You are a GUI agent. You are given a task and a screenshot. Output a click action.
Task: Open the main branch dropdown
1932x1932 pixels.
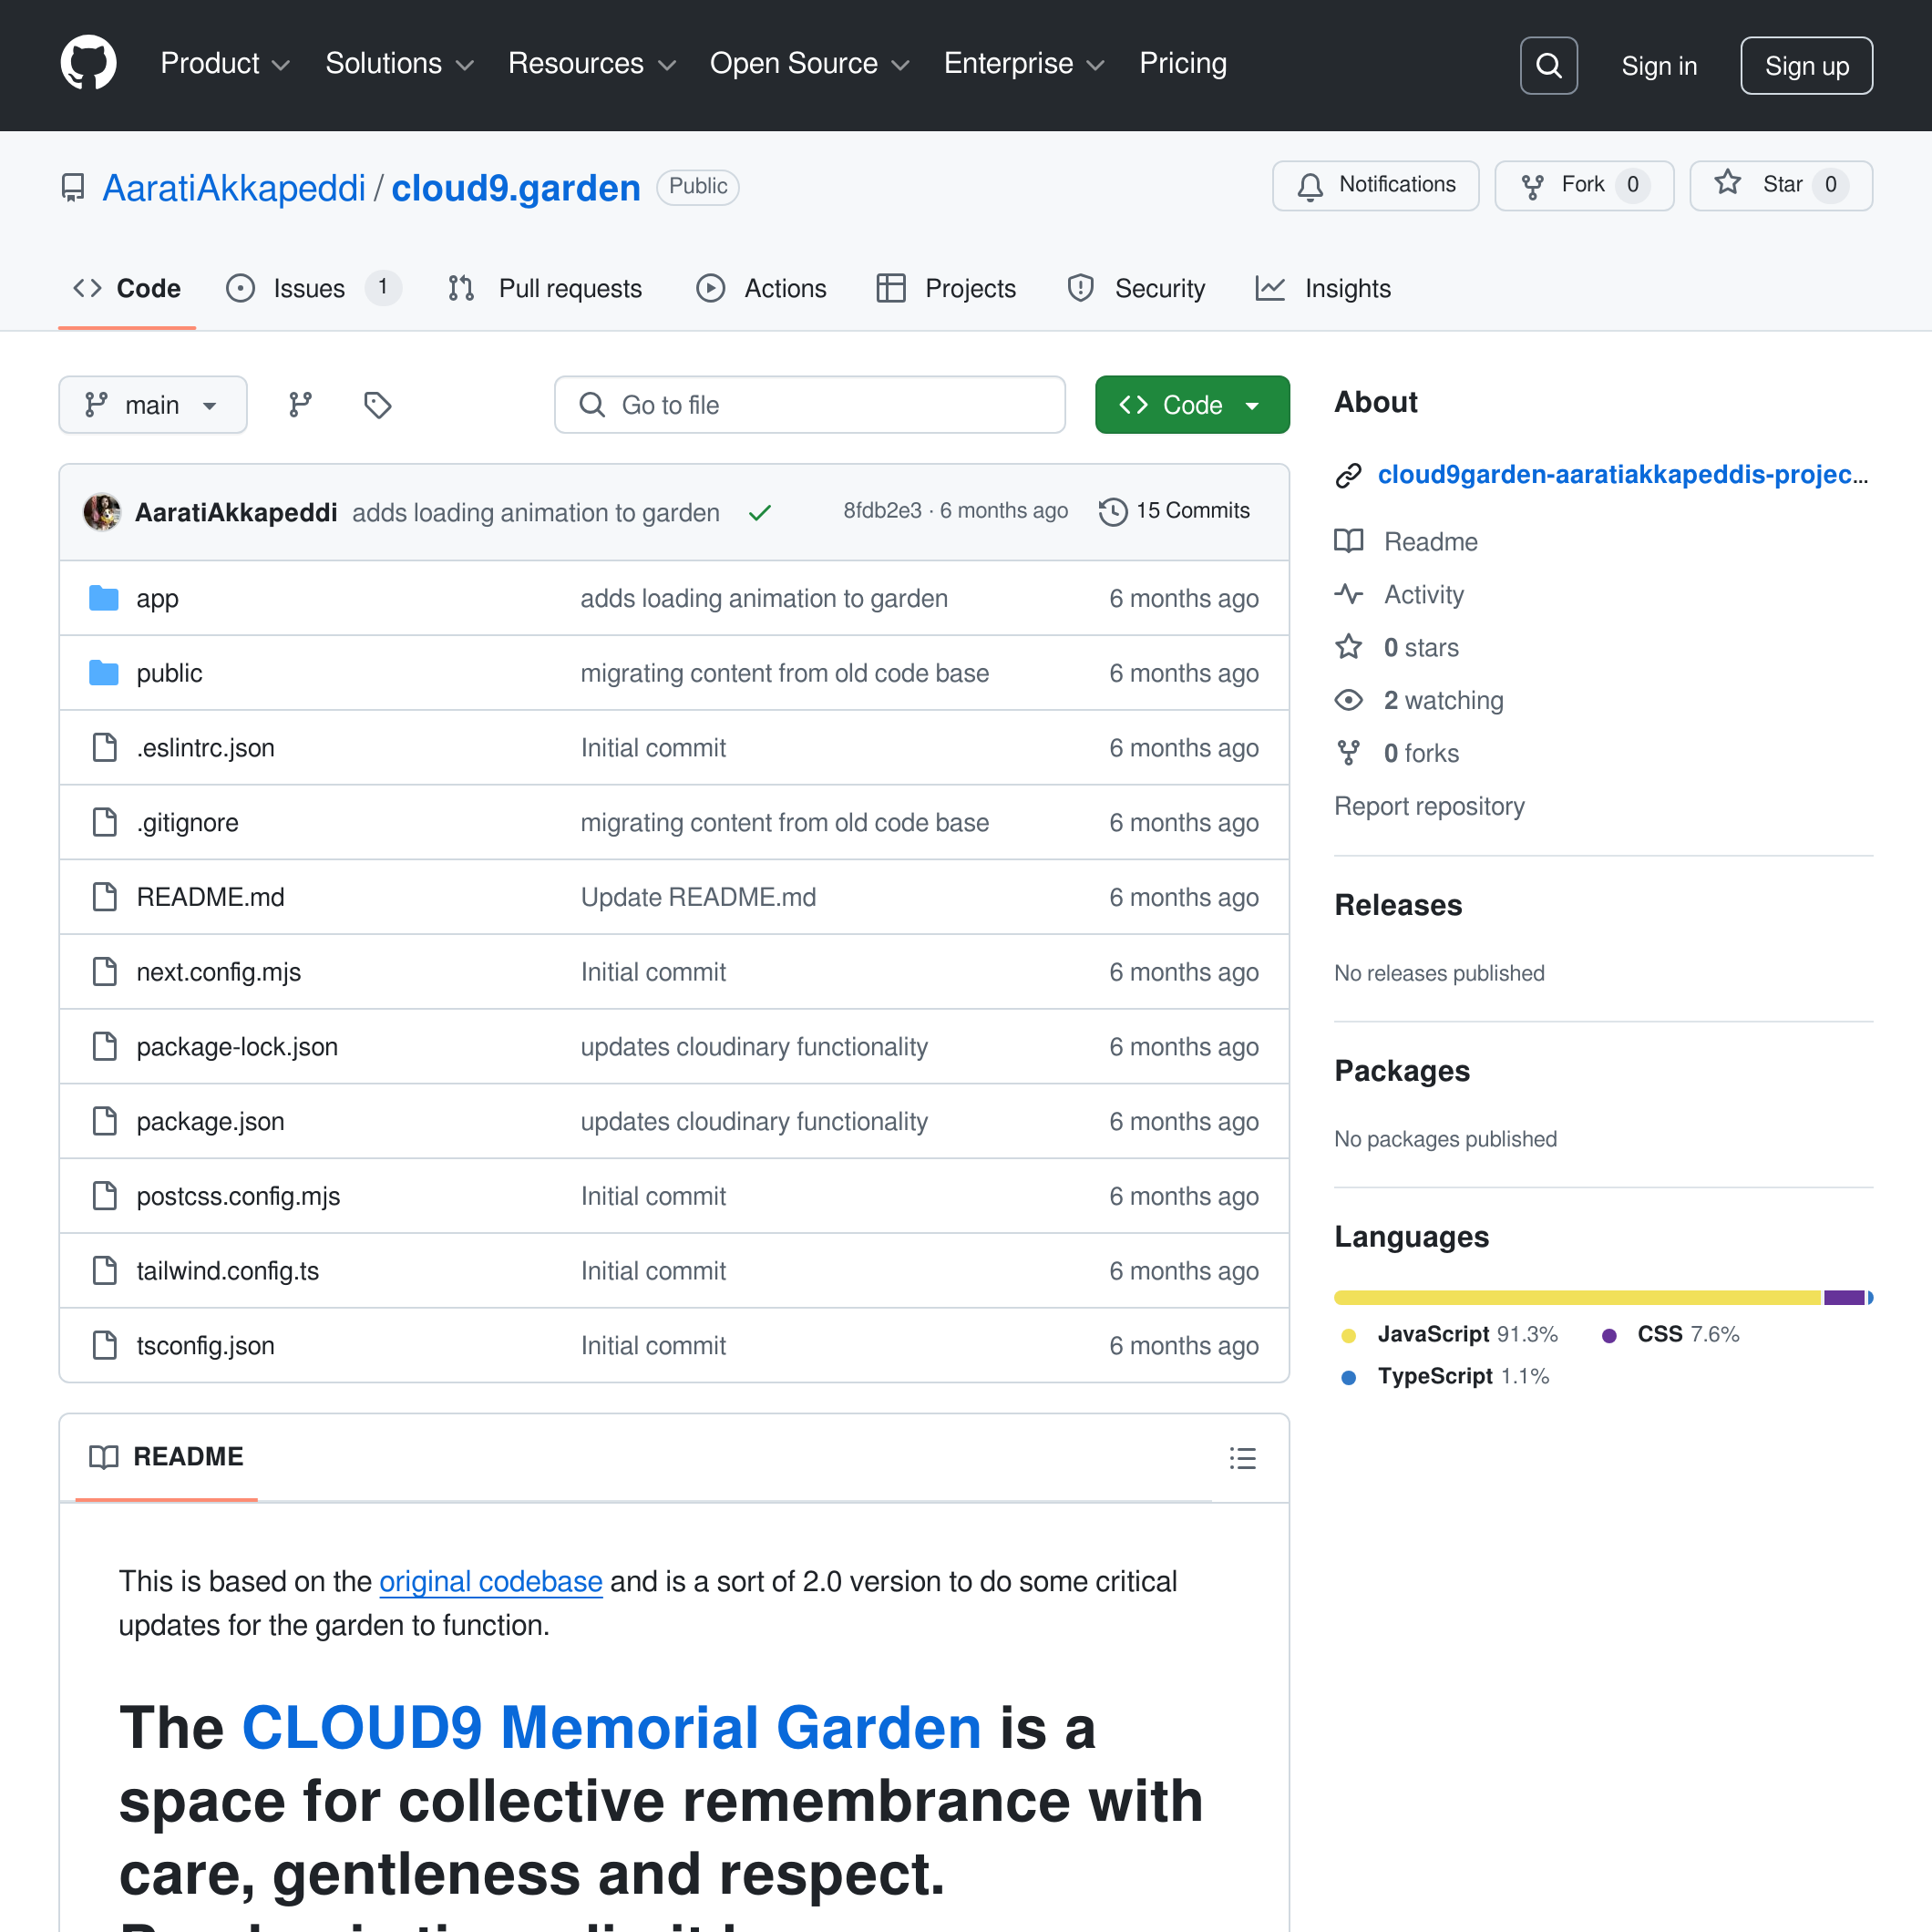(x=153, y=405)
